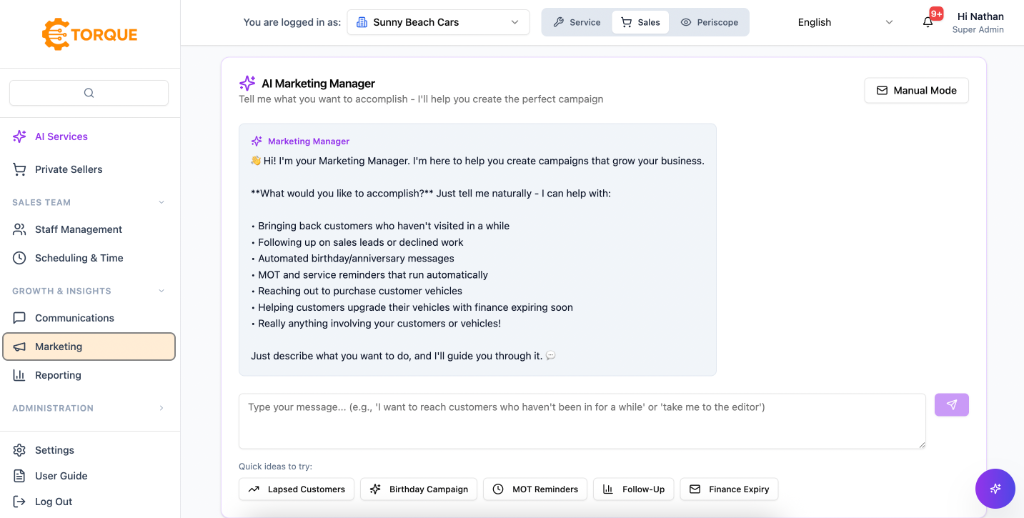Click the 'Marketing Manager' message header
The image size is (1024, 518).
pos(308,141)
